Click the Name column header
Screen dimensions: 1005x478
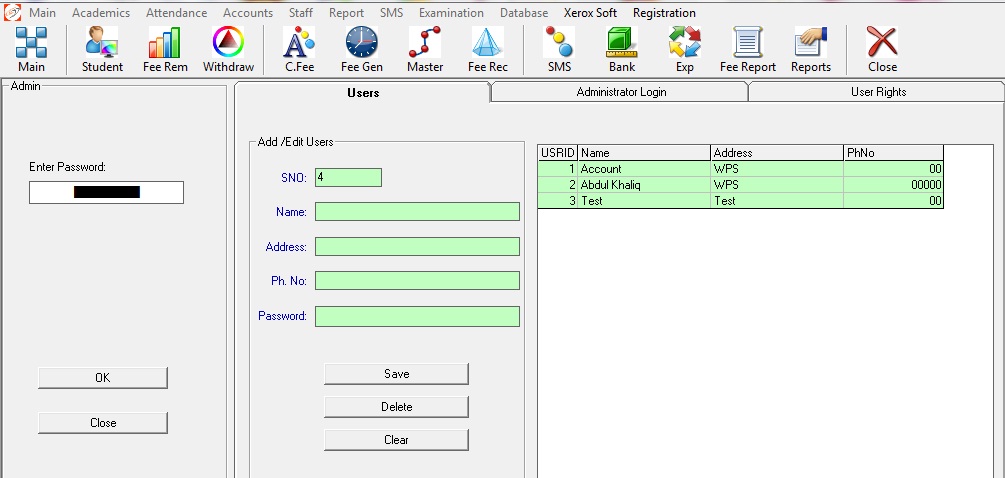tap(644, 152)
